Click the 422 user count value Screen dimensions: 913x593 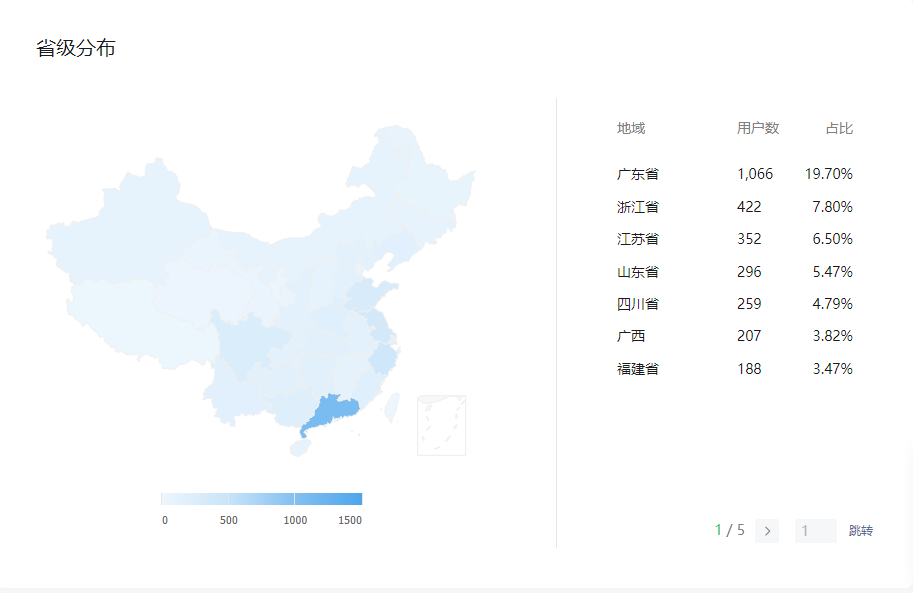(749, 207)
